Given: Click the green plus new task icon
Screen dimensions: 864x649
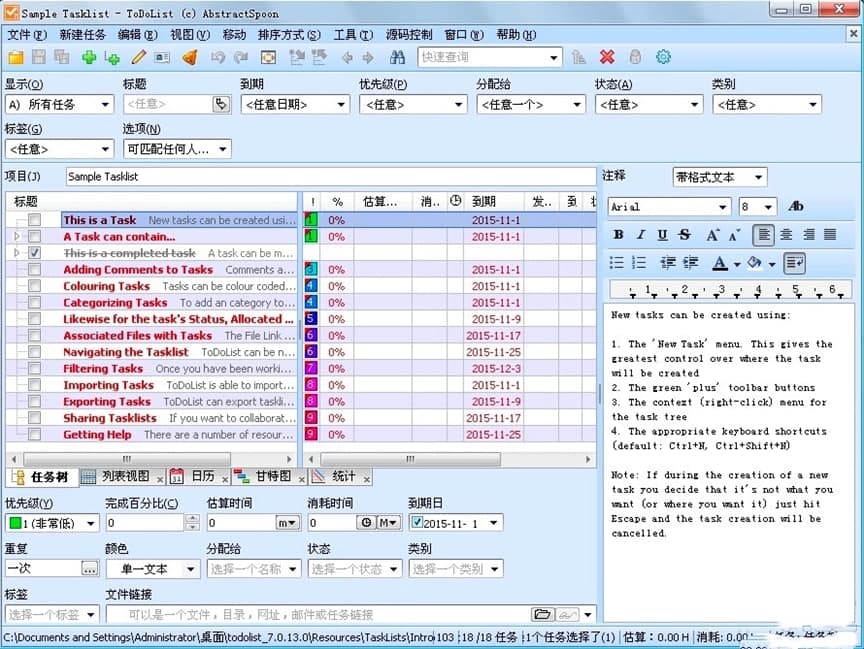Looking at the screenshot, I should tap(89, 58).
